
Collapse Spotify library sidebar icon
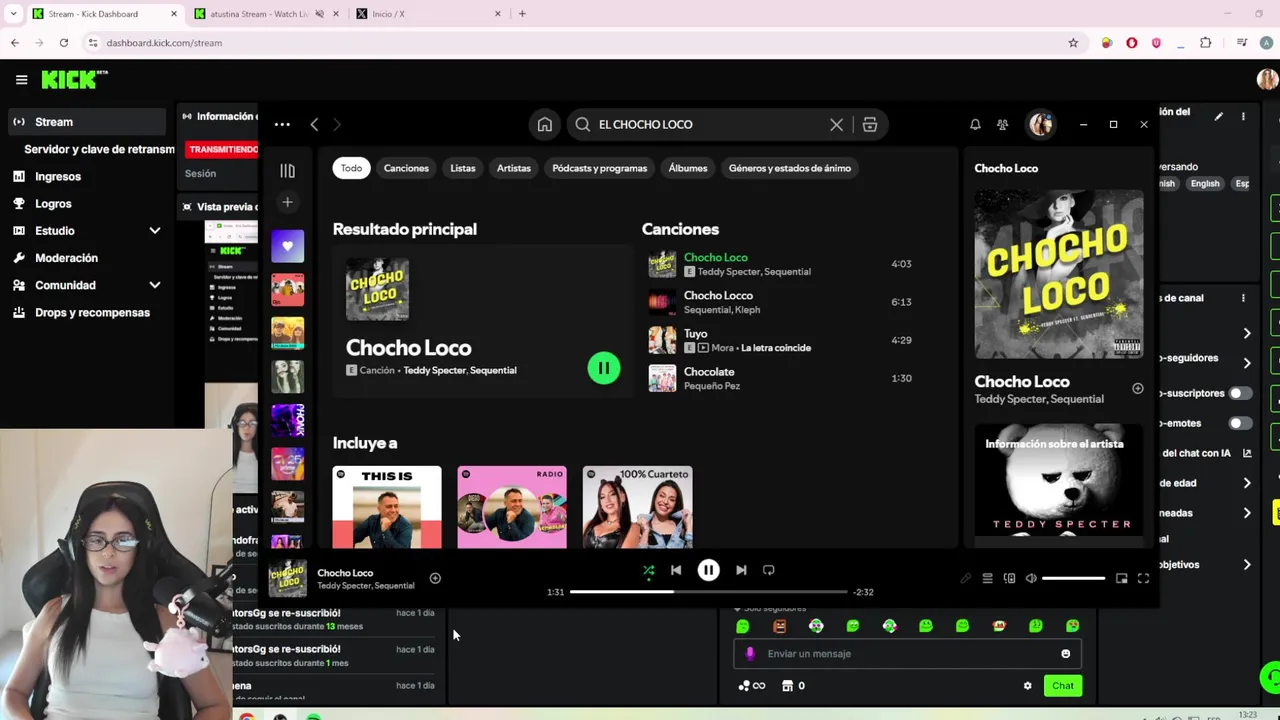pos(287,171)
